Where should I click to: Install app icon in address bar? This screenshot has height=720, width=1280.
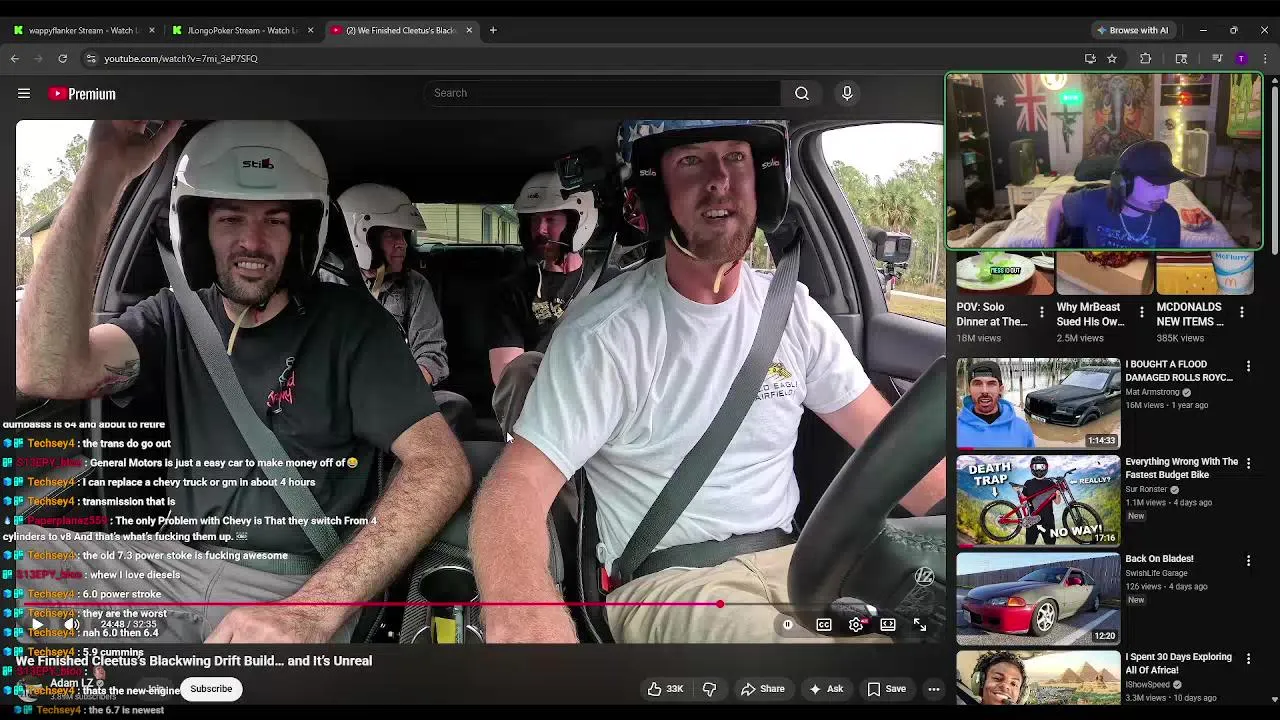(x=1090, y=59)
